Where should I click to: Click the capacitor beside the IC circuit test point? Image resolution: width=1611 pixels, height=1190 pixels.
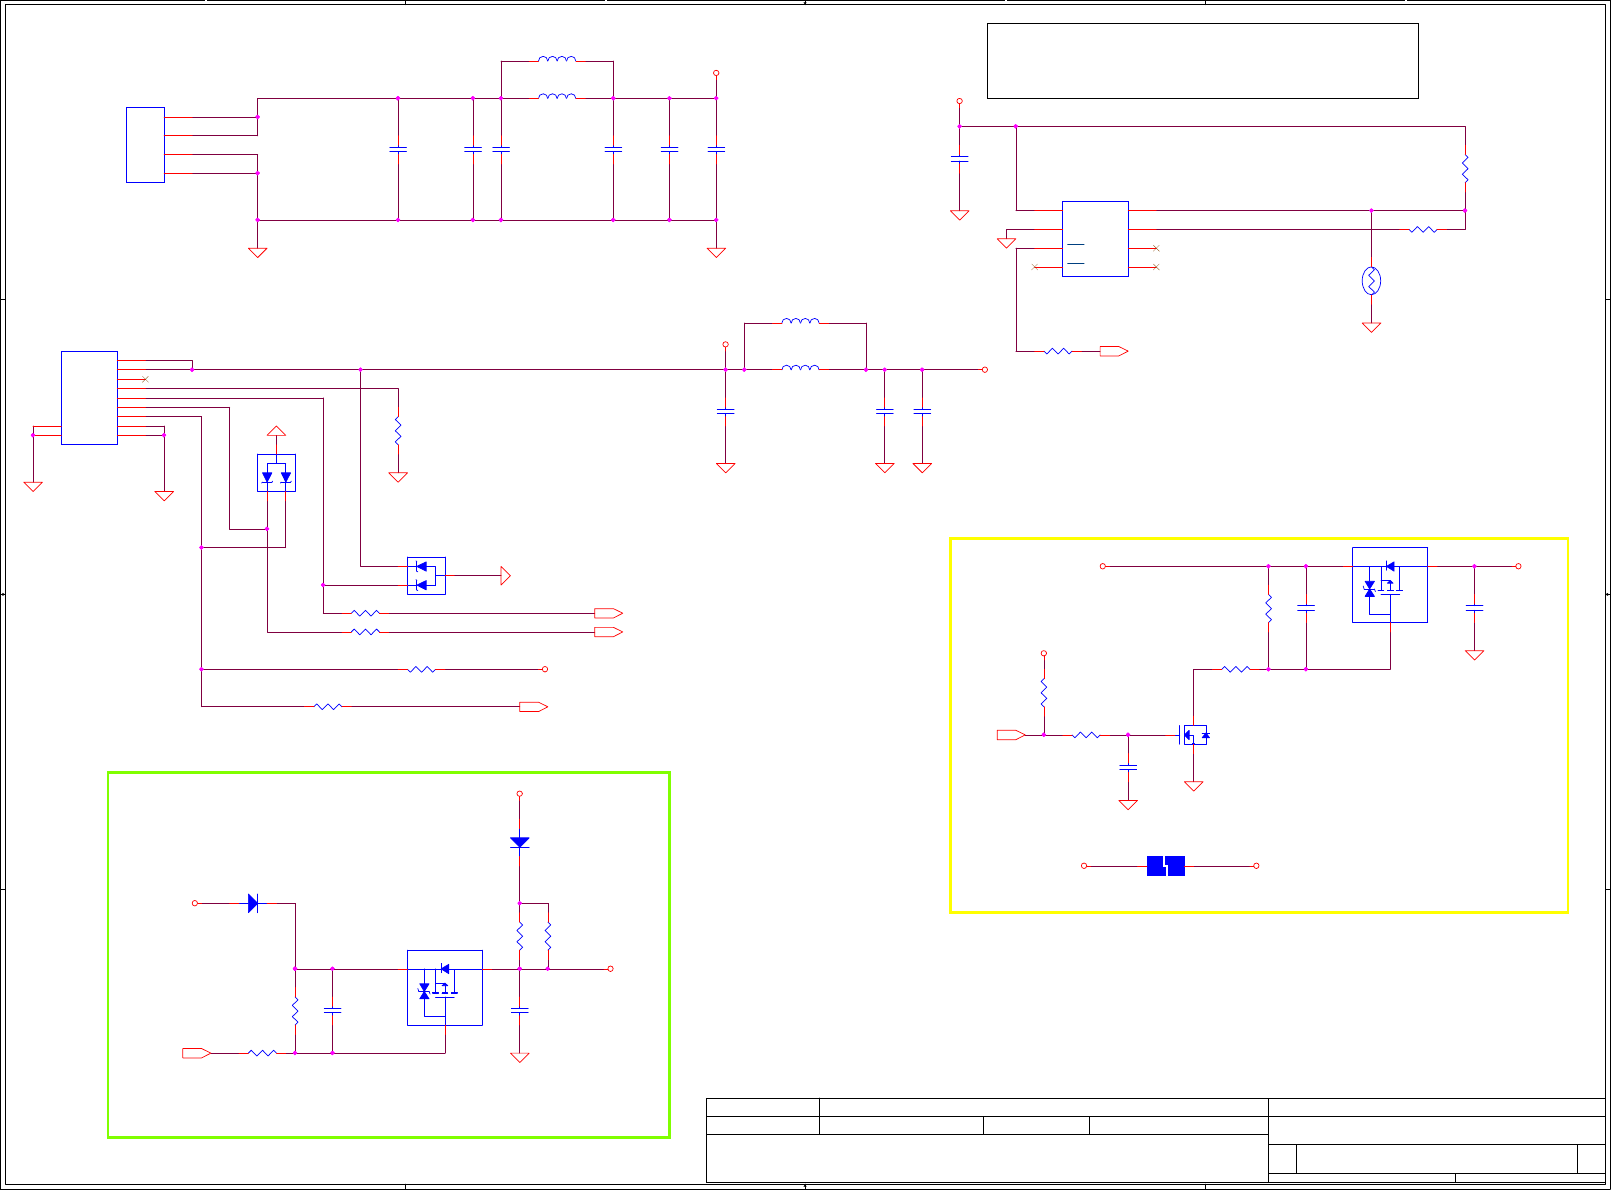point(959,158)
